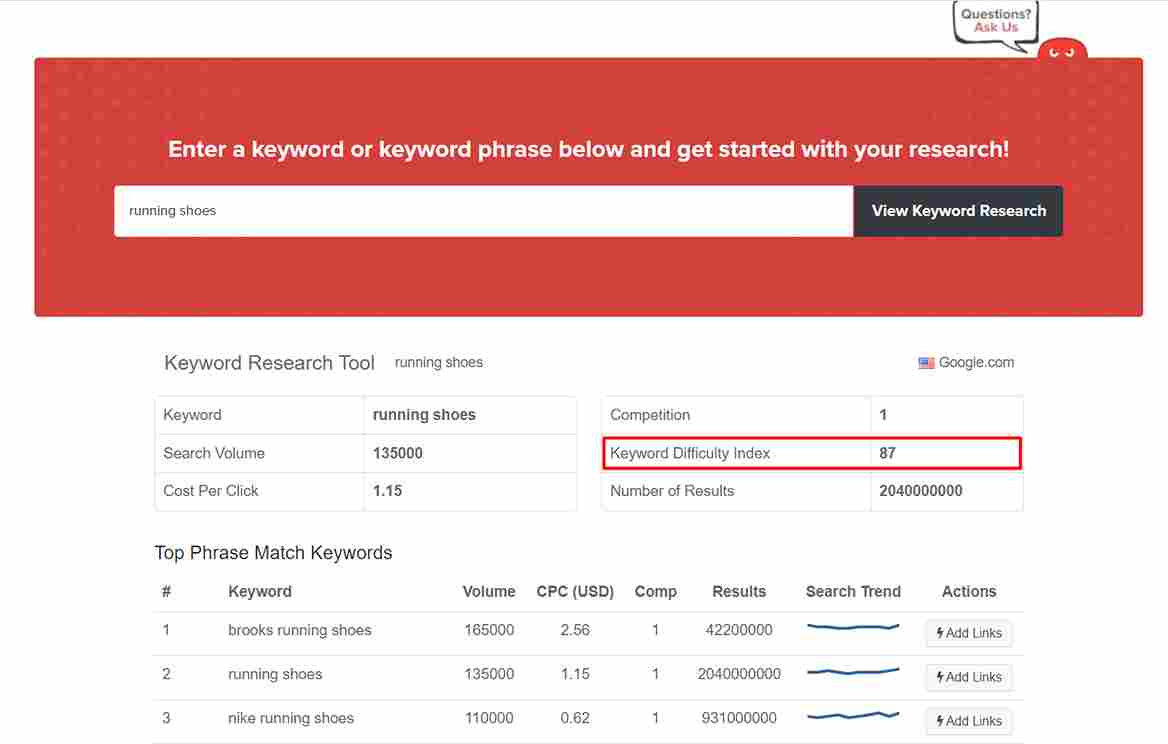The width and height of the screenshot is (1168, 744).
Task: Click the lightning bolt on first Add Links button
Action: click(x=941, y=633)
